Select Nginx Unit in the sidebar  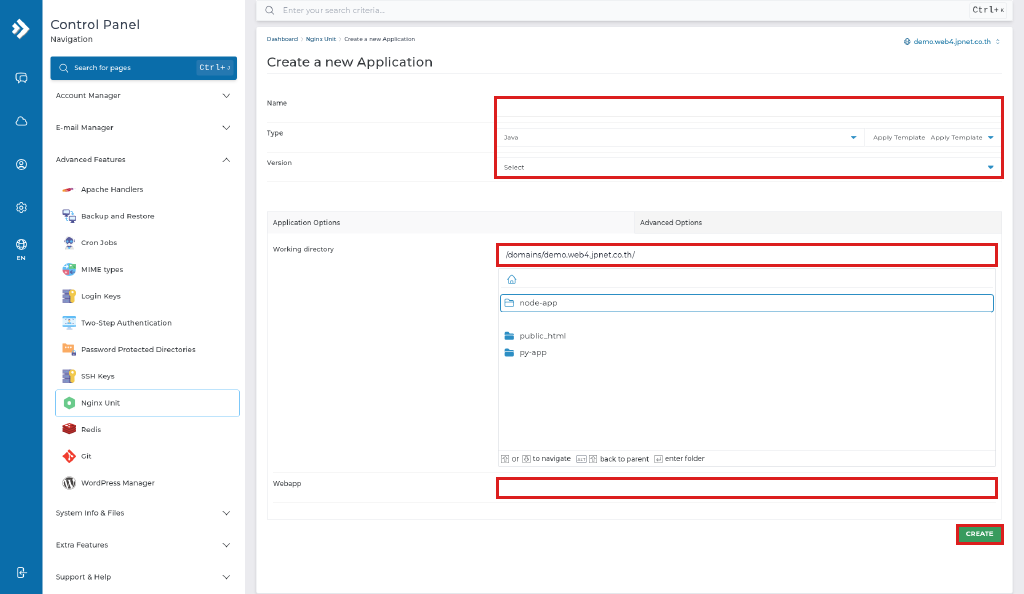148,403
